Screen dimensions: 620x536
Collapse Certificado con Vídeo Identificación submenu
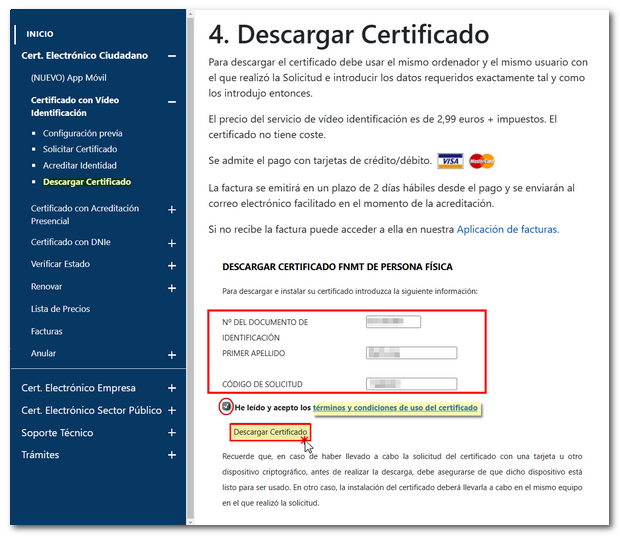(172, 102)
